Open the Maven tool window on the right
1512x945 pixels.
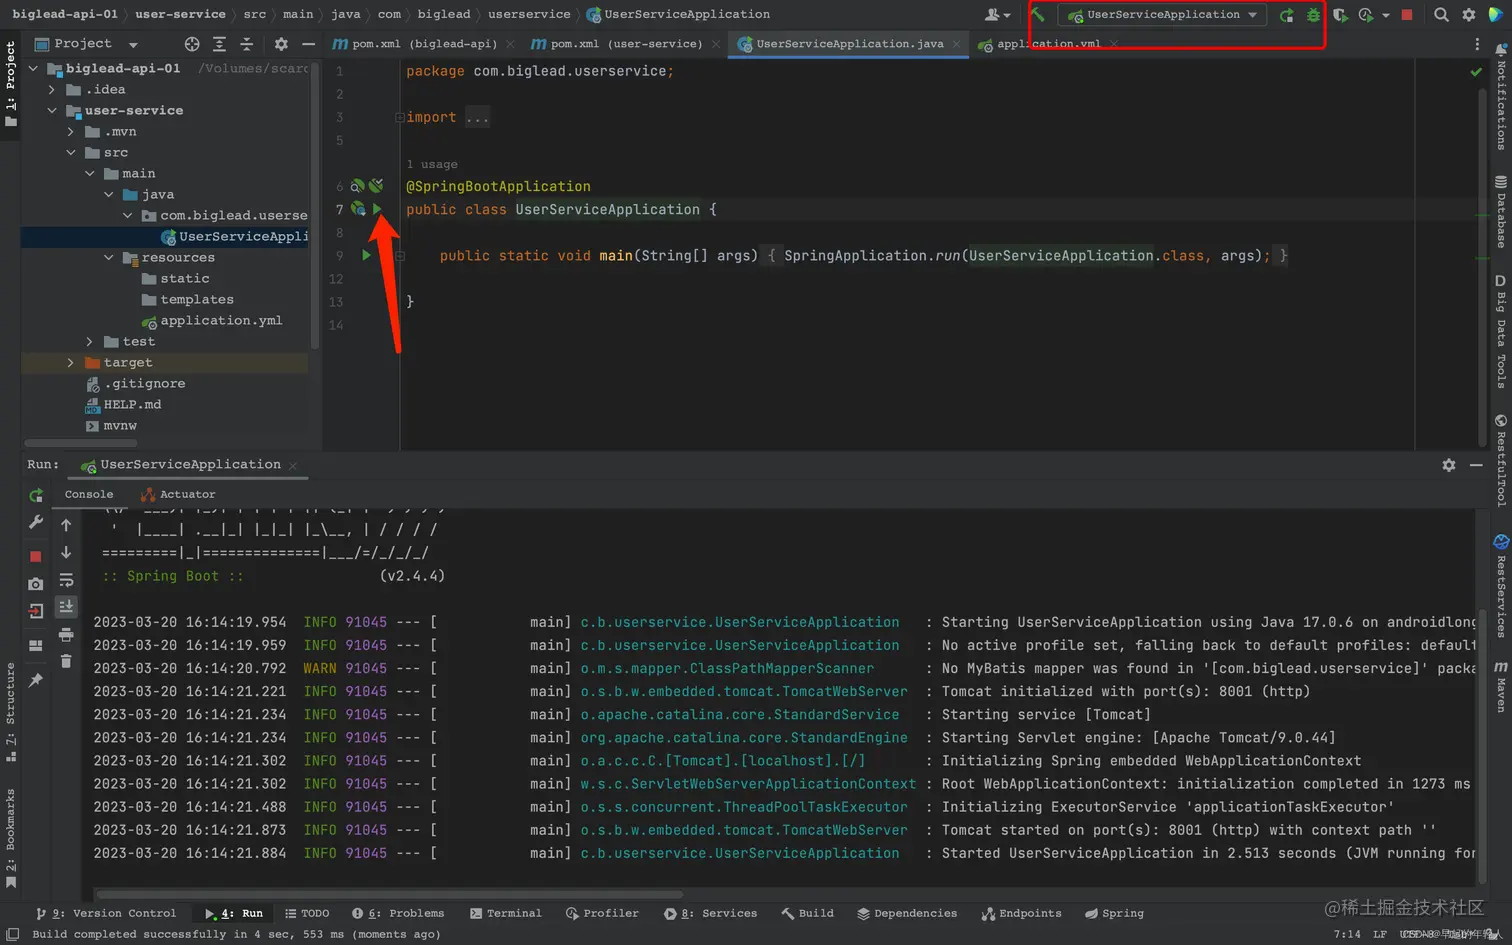click(1501, 686)
